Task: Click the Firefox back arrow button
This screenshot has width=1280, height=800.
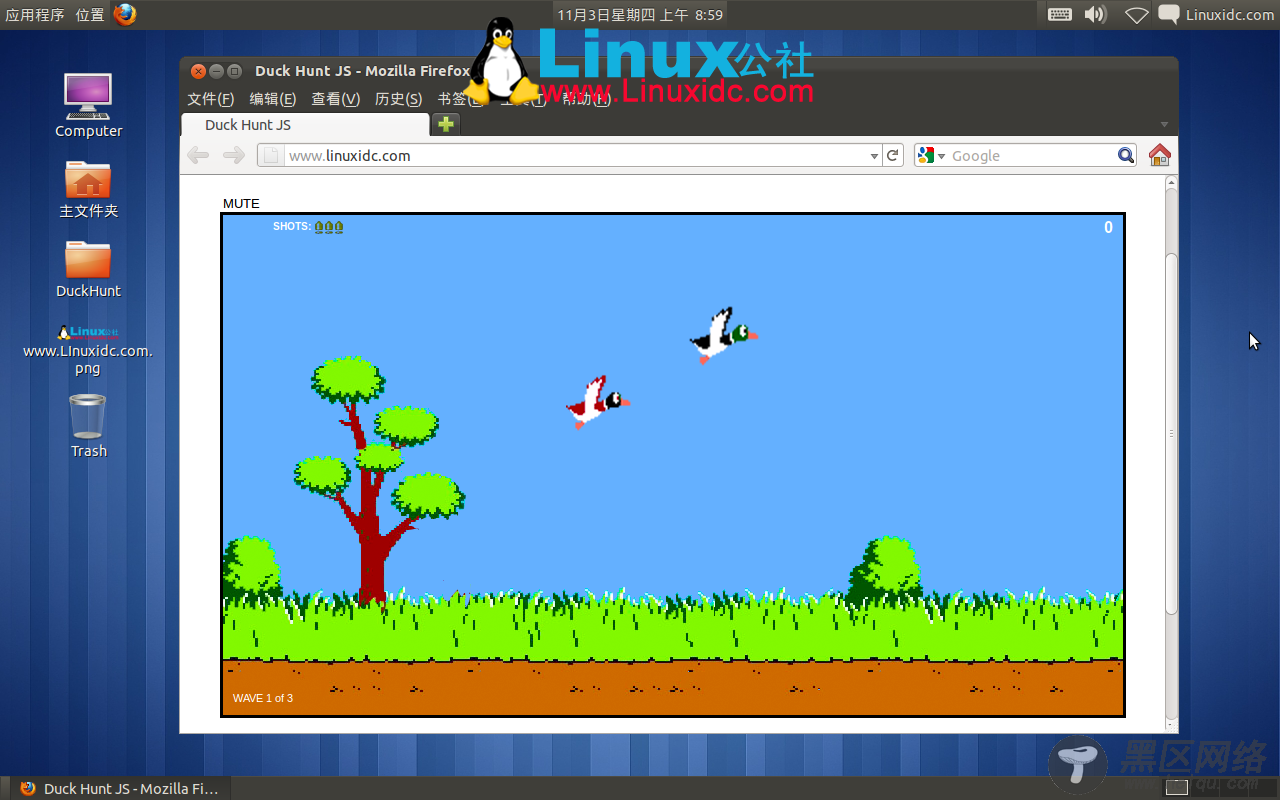Action: click(198, 155)
